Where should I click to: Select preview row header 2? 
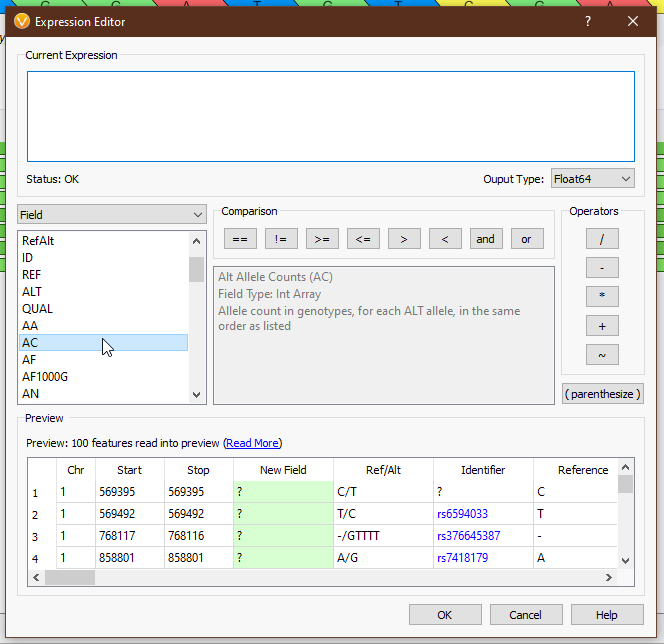(x=42, y=514)
